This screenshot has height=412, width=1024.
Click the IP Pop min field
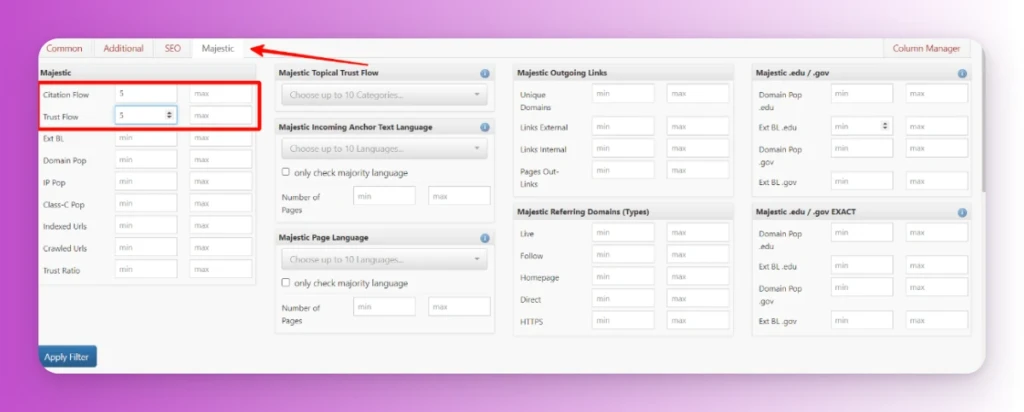pos(146,182)
